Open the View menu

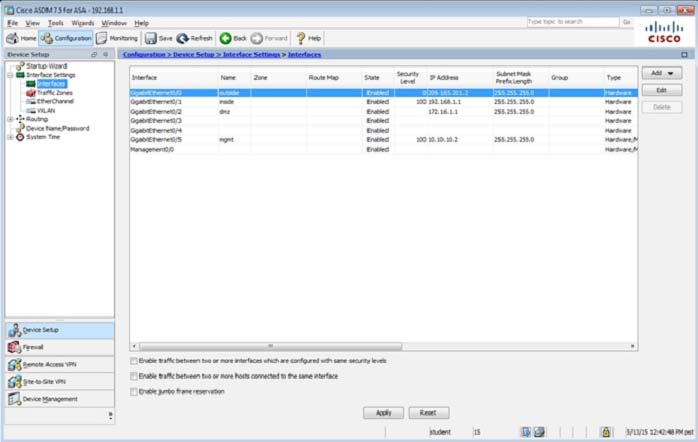point(32,23)
